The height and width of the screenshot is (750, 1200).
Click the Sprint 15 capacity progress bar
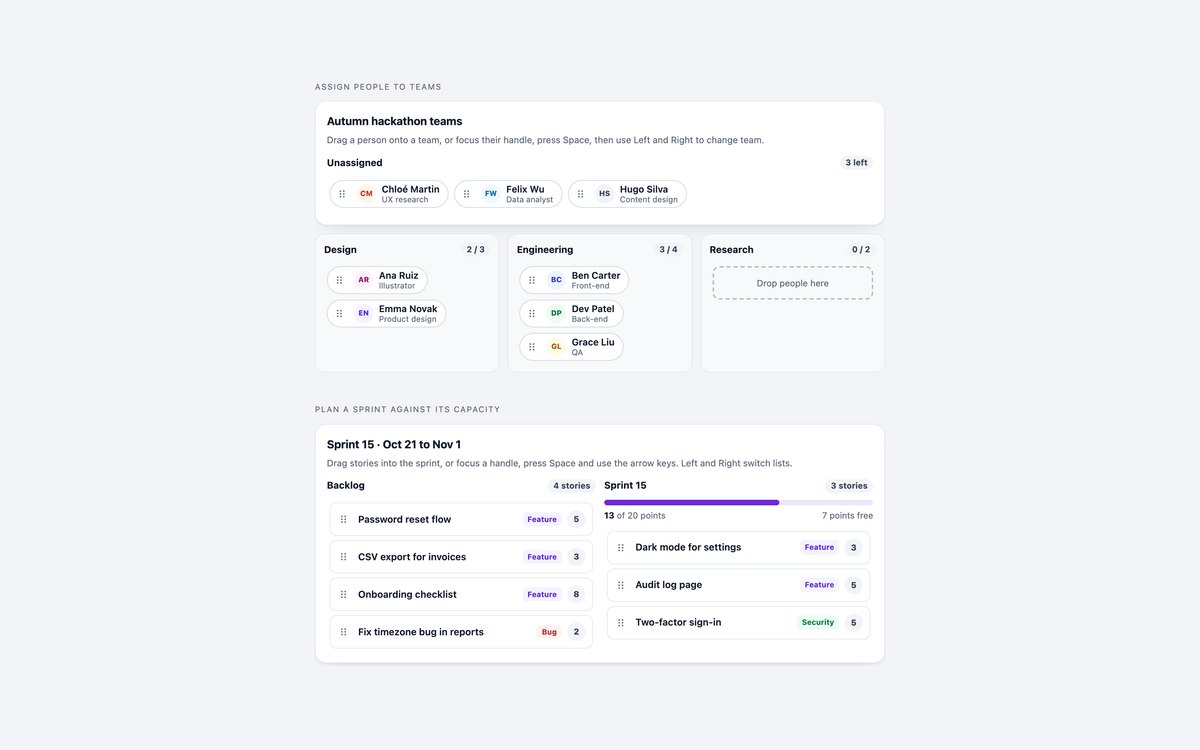(738, 502)
